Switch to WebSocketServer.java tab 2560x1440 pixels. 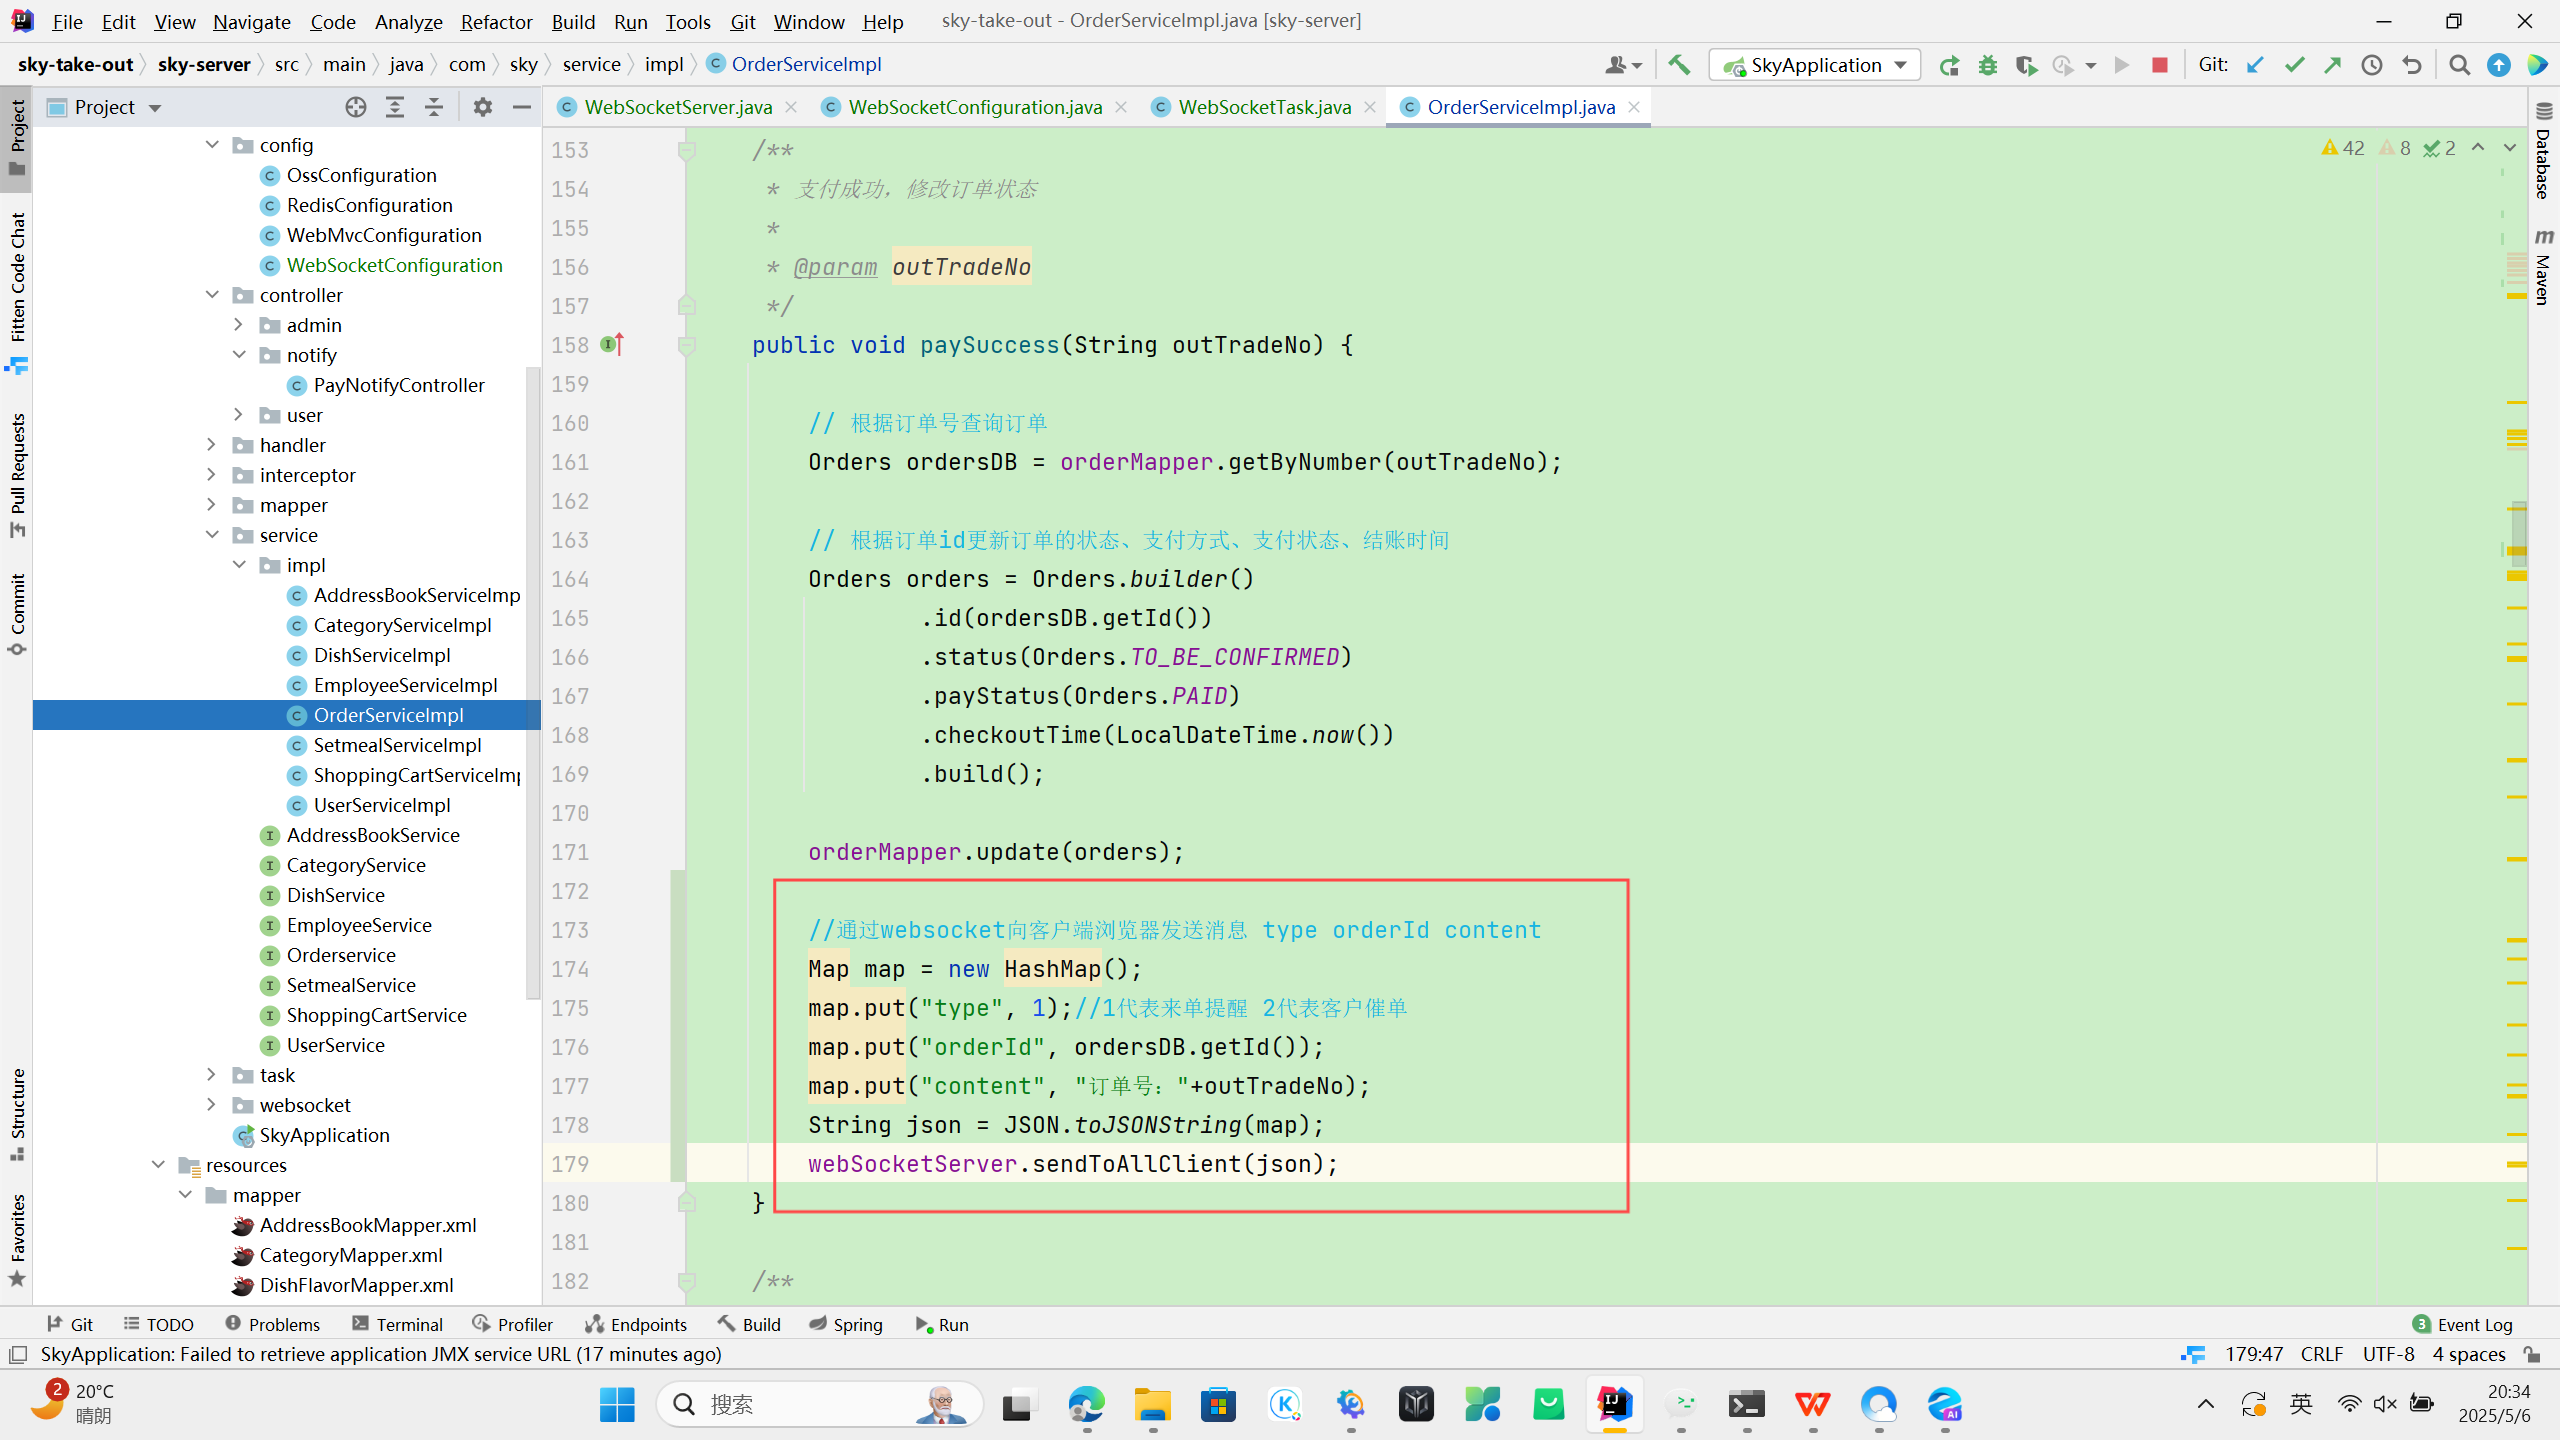coord(677,107)
